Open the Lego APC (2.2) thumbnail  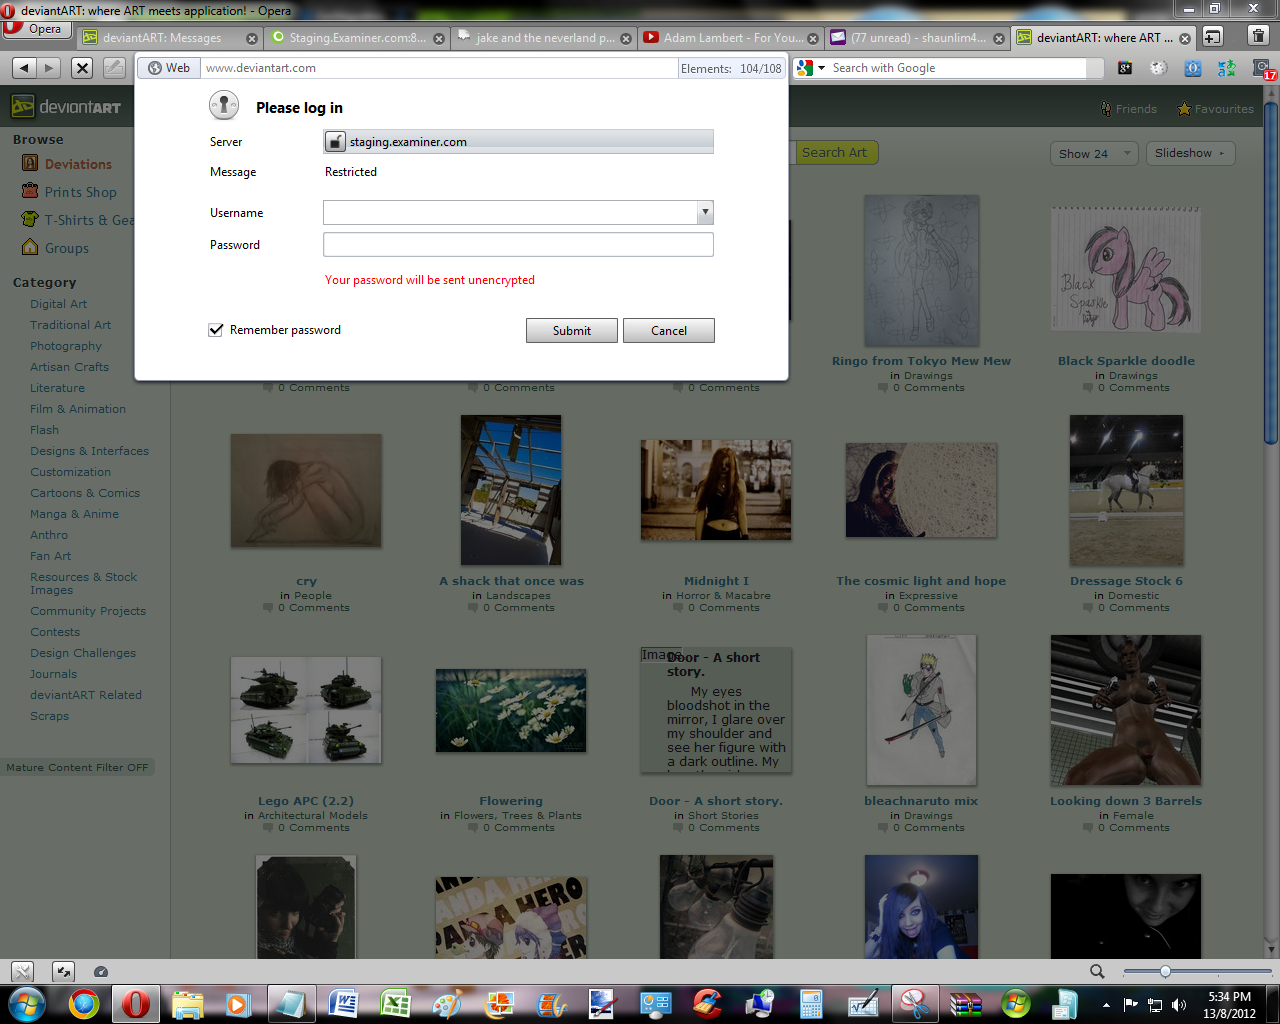306,711
